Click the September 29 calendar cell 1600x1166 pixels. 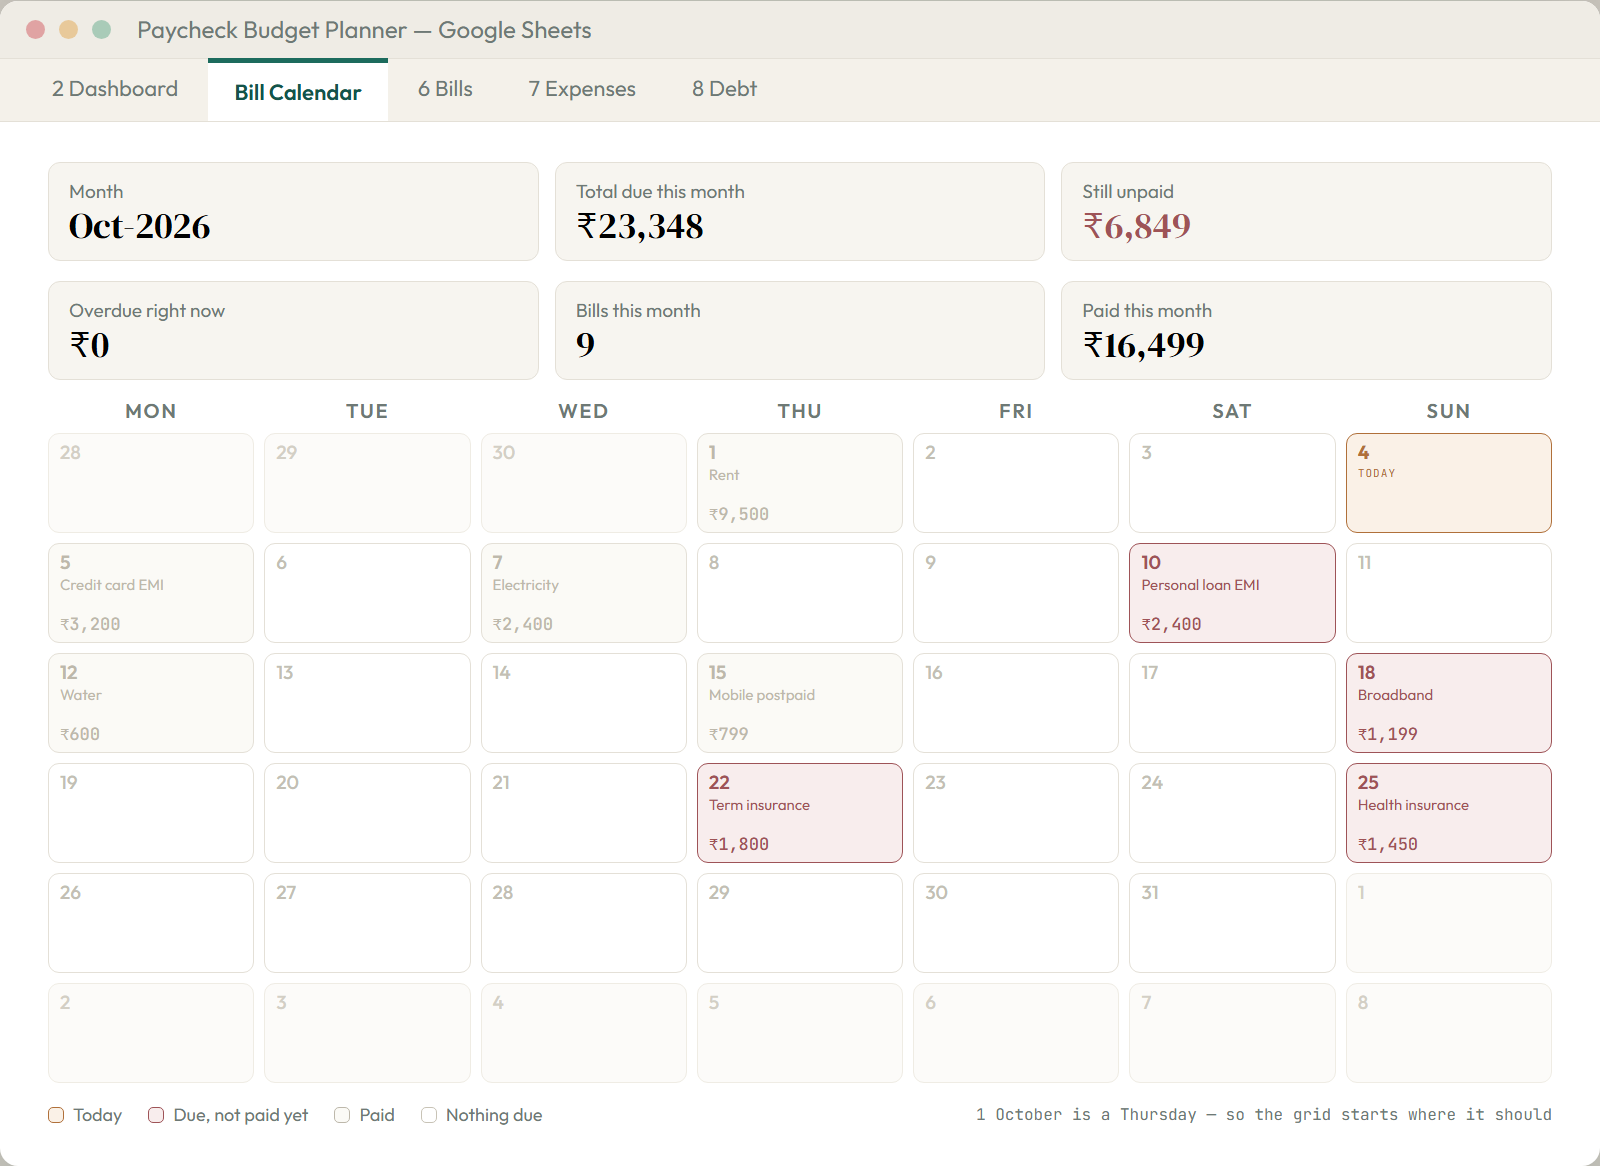click(367, 483)
